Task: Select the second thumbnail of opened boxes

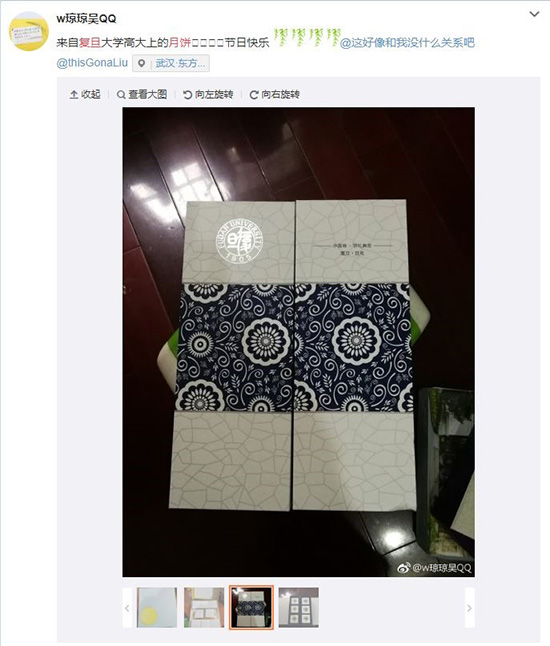Action: tap(204, 608)
